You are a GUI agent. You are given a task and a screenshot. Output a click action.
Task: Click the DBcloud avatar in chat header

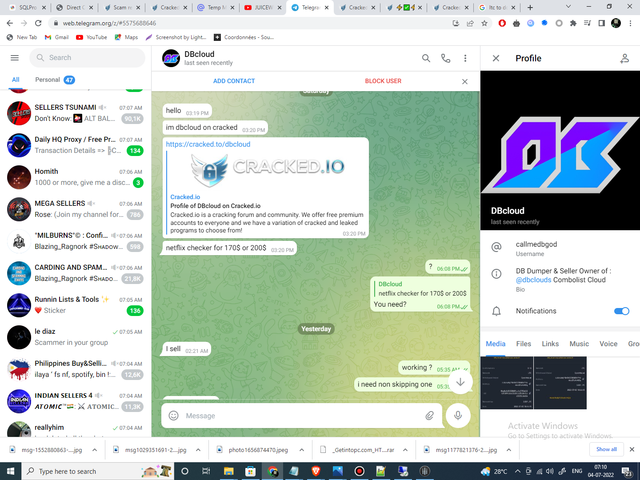tap(171, 58)
